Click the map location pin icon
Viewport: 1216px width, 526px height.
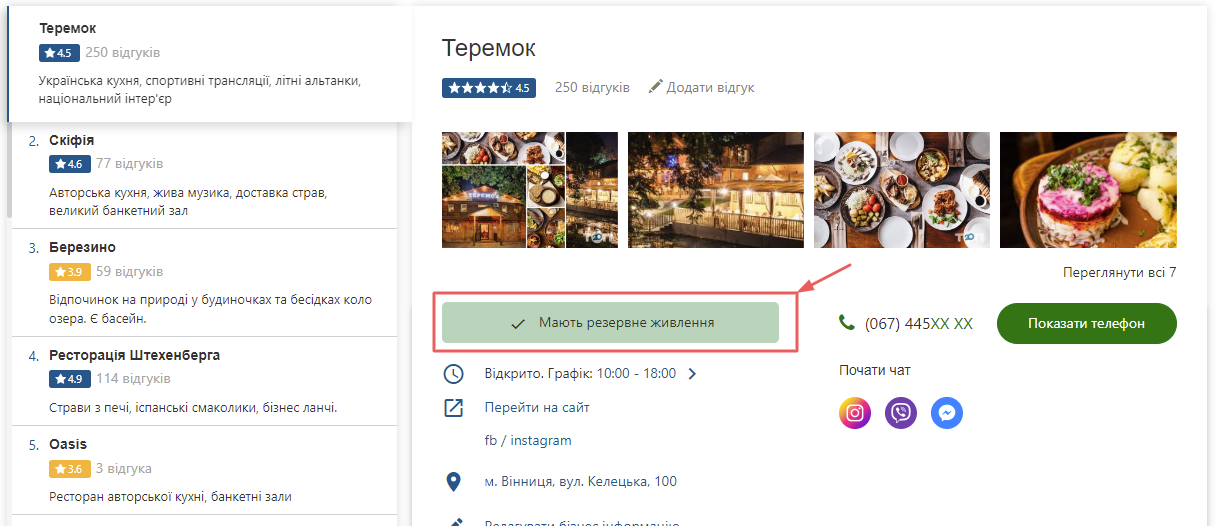454,482
